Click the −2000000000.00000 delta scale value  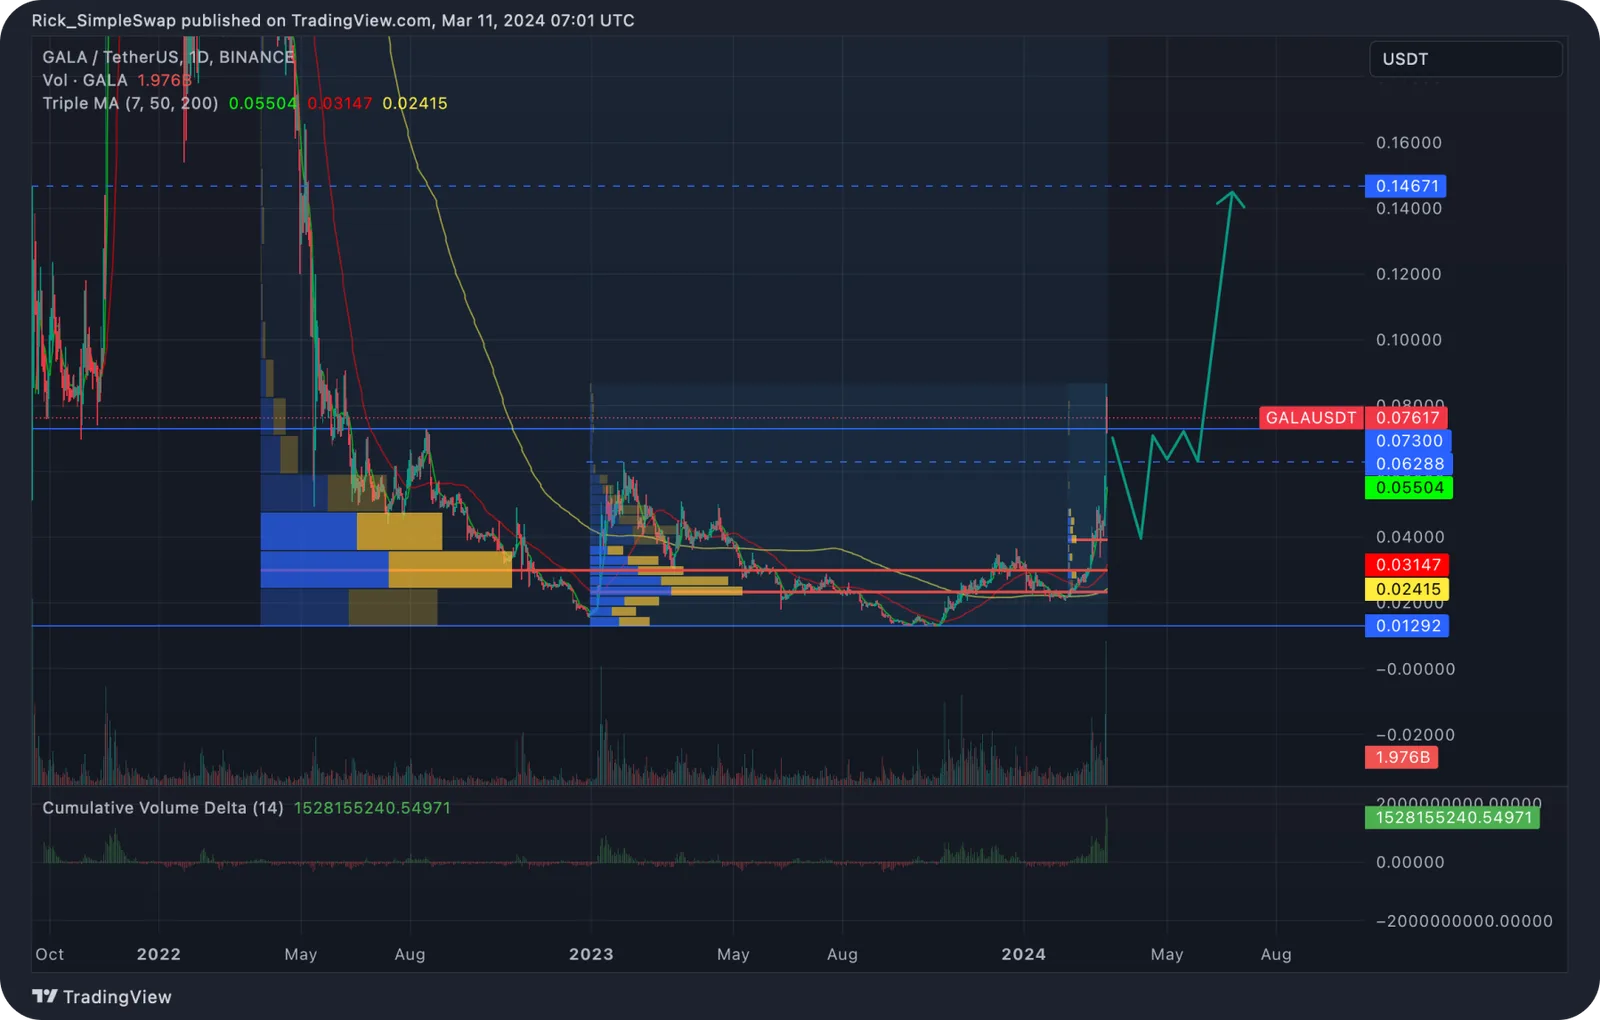point(1464,921)
